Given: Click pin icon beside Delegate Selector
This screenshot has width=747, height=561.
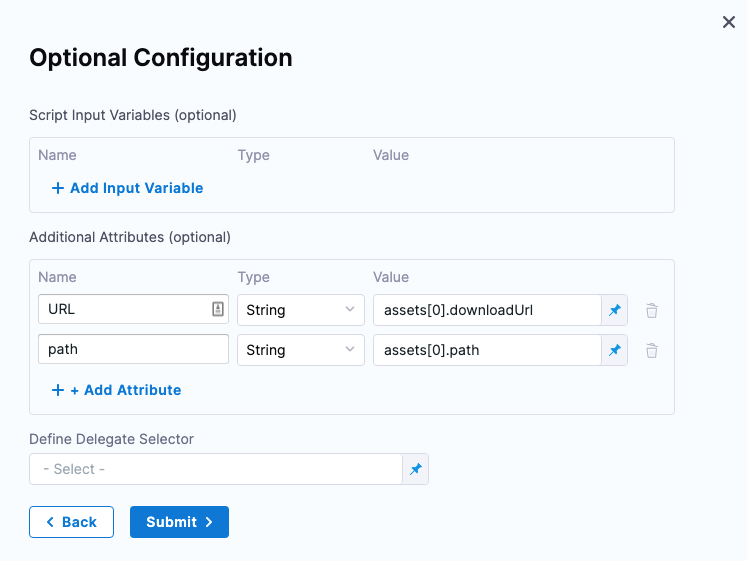Looking at the screenshot, I should click(415, 469).
